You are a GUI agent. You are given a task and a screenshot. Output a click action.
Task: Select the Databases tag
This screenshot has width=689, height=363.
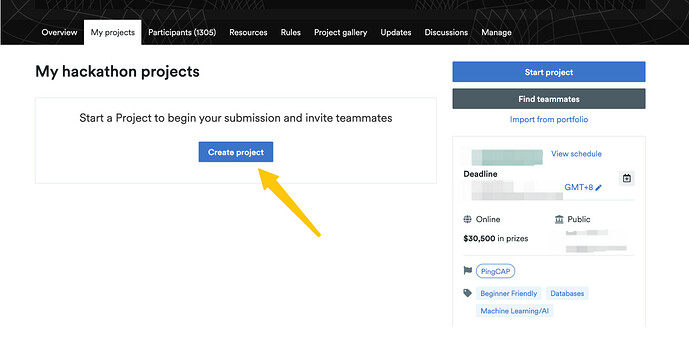click(567, 294)
